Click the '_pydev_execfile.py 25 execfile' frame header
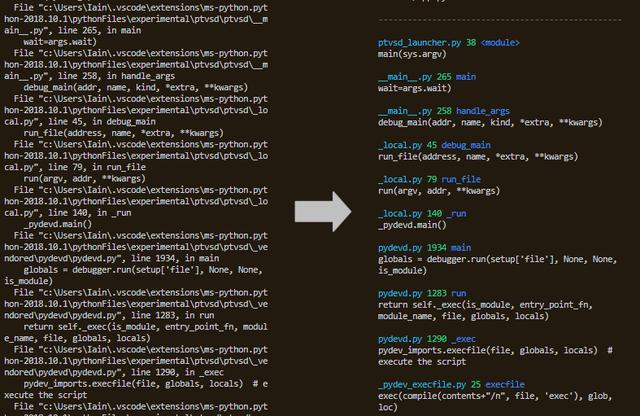 coord(451,385)
